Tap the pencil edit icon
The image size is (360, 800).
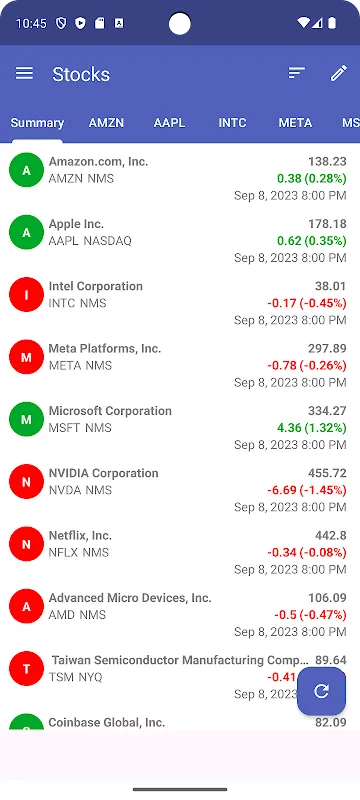click(339, 73)
